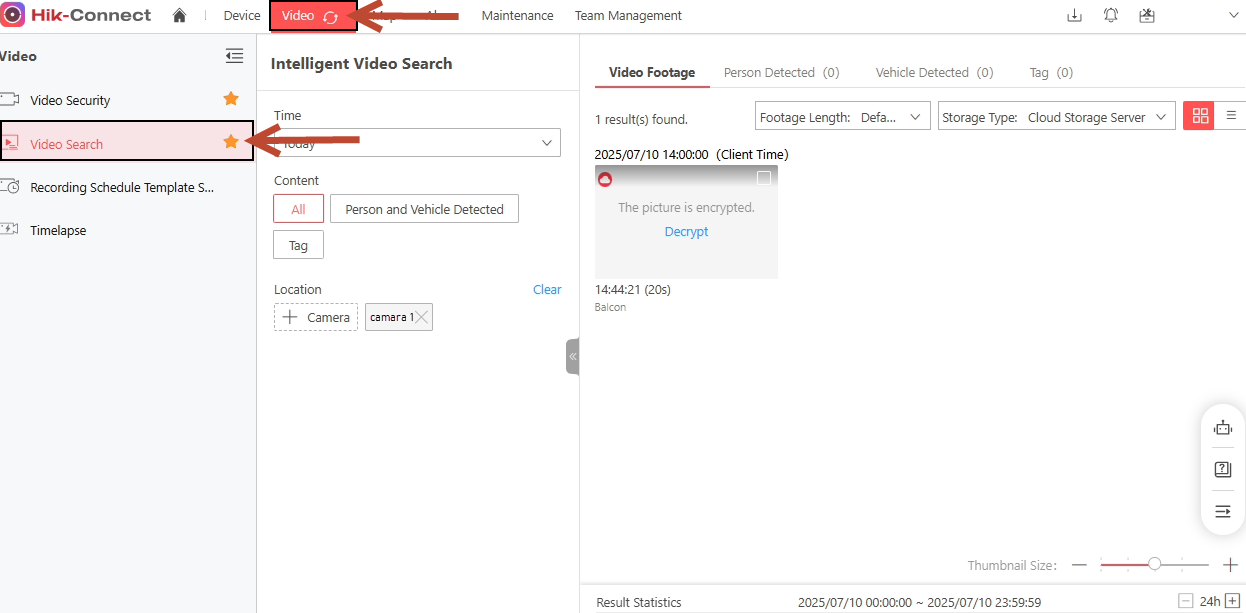Open the Maintenance menu
This screenshot has width=1246, height=613.
pyautogui.click(x=517, y=15)
